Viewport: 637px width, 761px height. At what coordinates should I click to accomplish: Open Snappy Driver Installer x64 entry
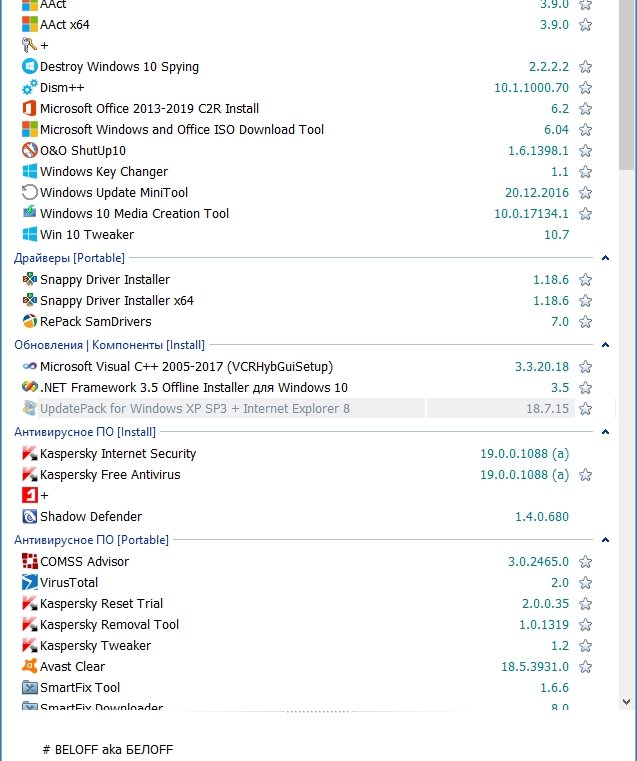(x=116, y=300)
